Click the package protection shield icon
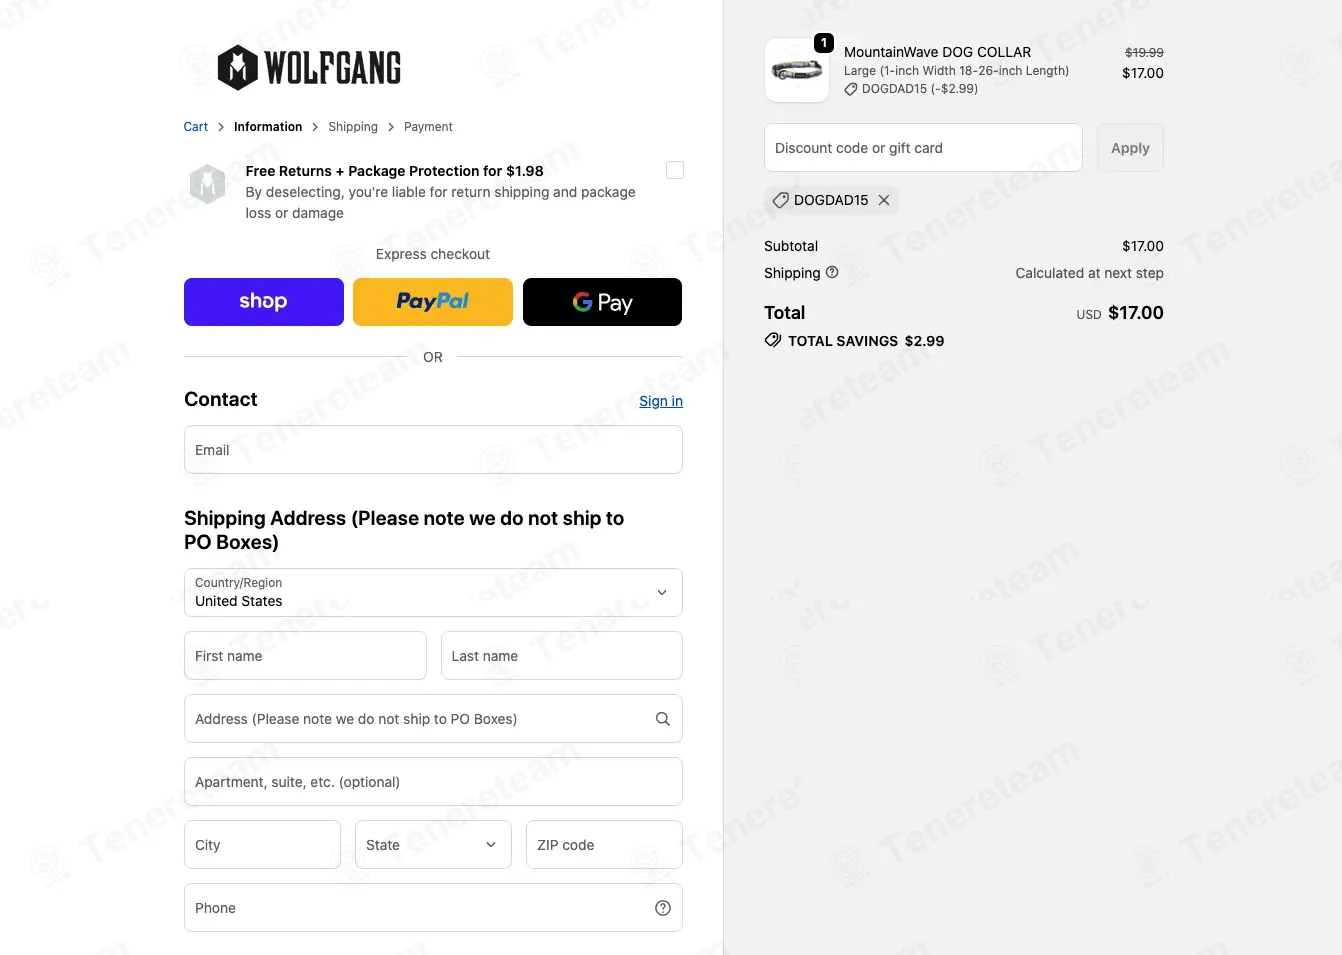1342x955 pixels. coord(208,184)
